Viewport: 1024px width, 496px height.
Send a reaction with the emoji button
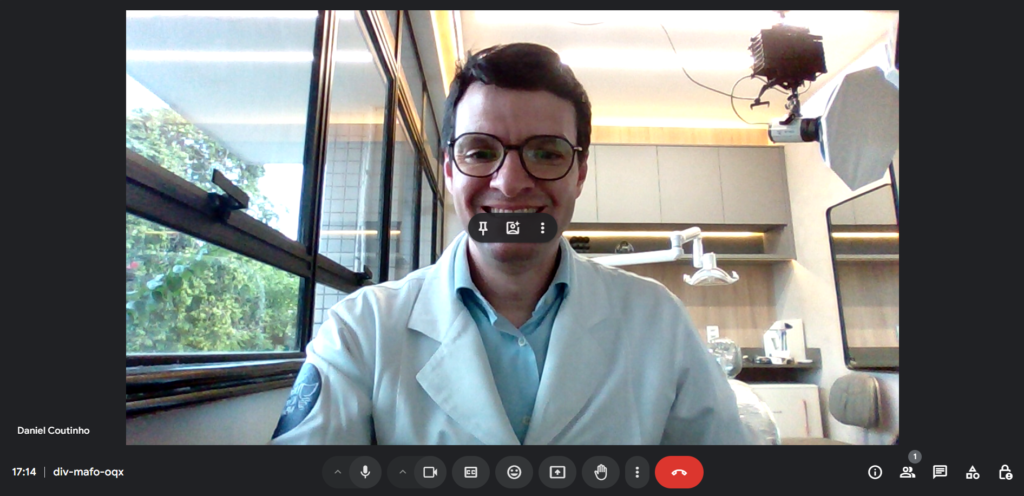(514, 472)
